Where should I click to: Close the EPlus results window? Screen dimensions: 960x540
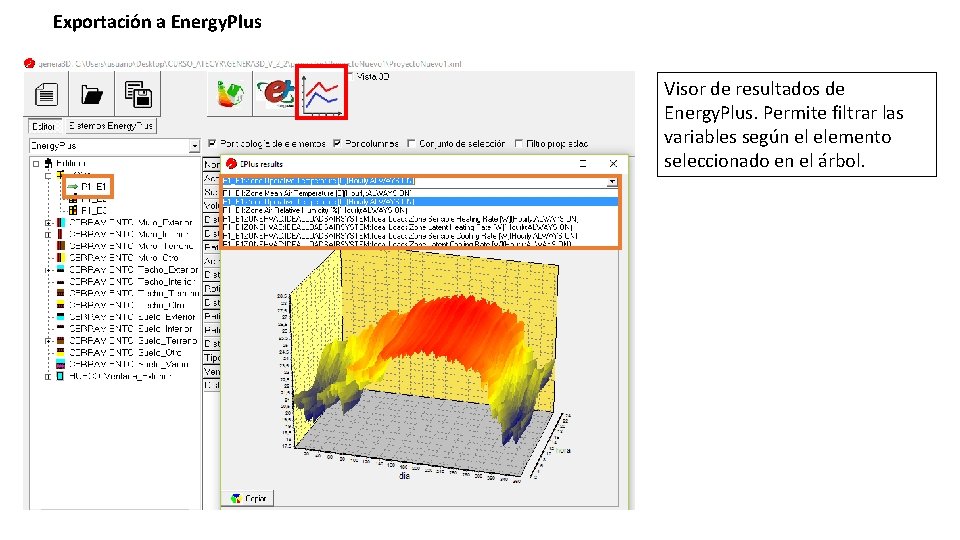coord(613,163)
